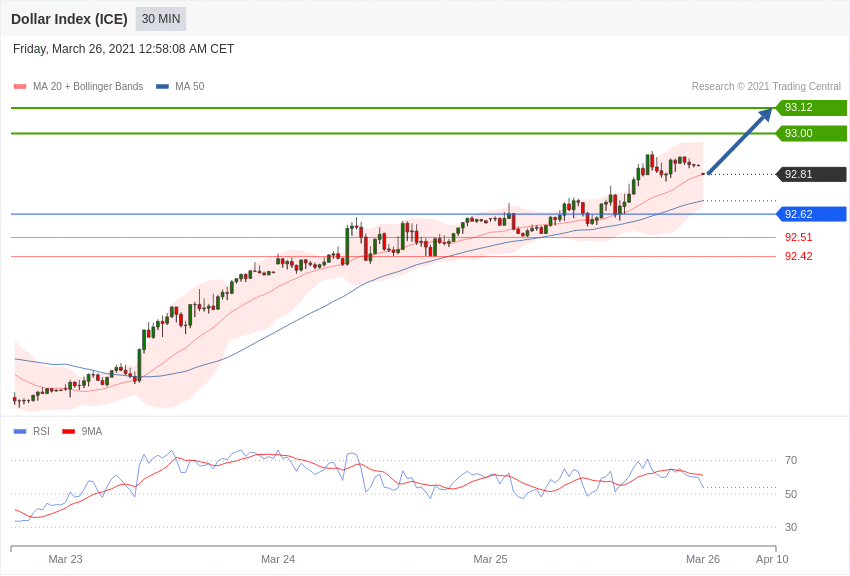Click the blue upward forecast arrow
The image size is (850, 576).
click(739, 142)
